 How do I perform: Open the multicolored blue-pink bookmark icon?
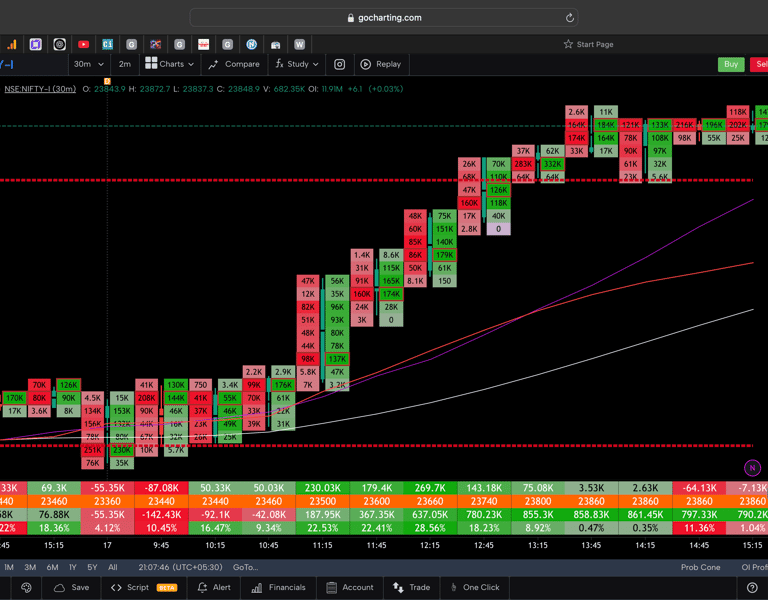pos(155,45)
